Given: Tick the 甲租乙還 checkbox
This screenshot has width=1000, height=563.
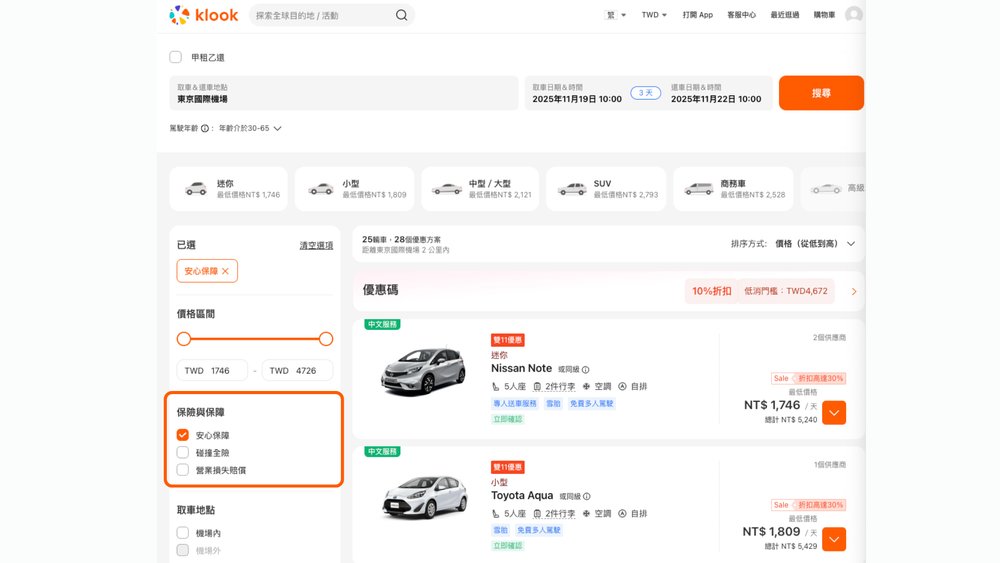Looking at the screenshot, I should 175,57.
